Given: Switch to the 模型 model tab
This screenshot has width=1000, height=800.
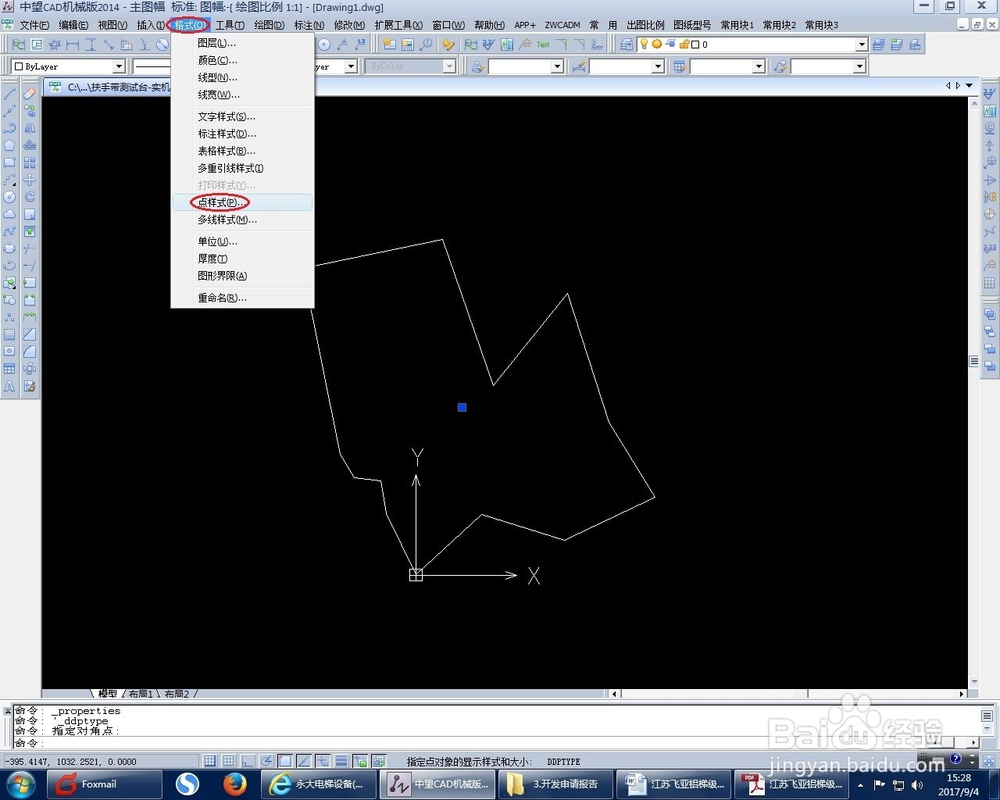Looking at the screenshot, I should pos(107,693).
